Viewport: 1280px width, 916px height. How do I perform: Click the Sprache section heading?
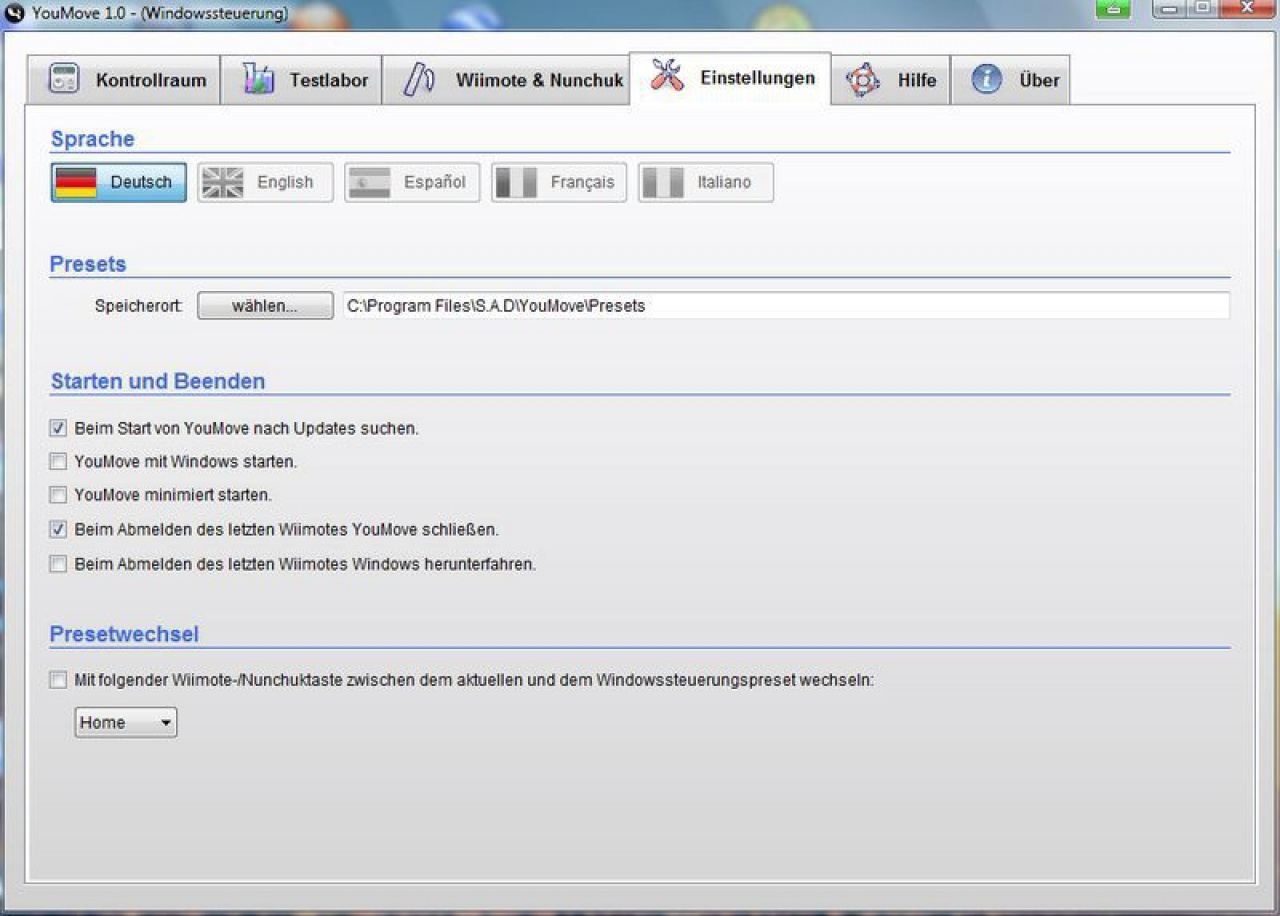[92, 139]
